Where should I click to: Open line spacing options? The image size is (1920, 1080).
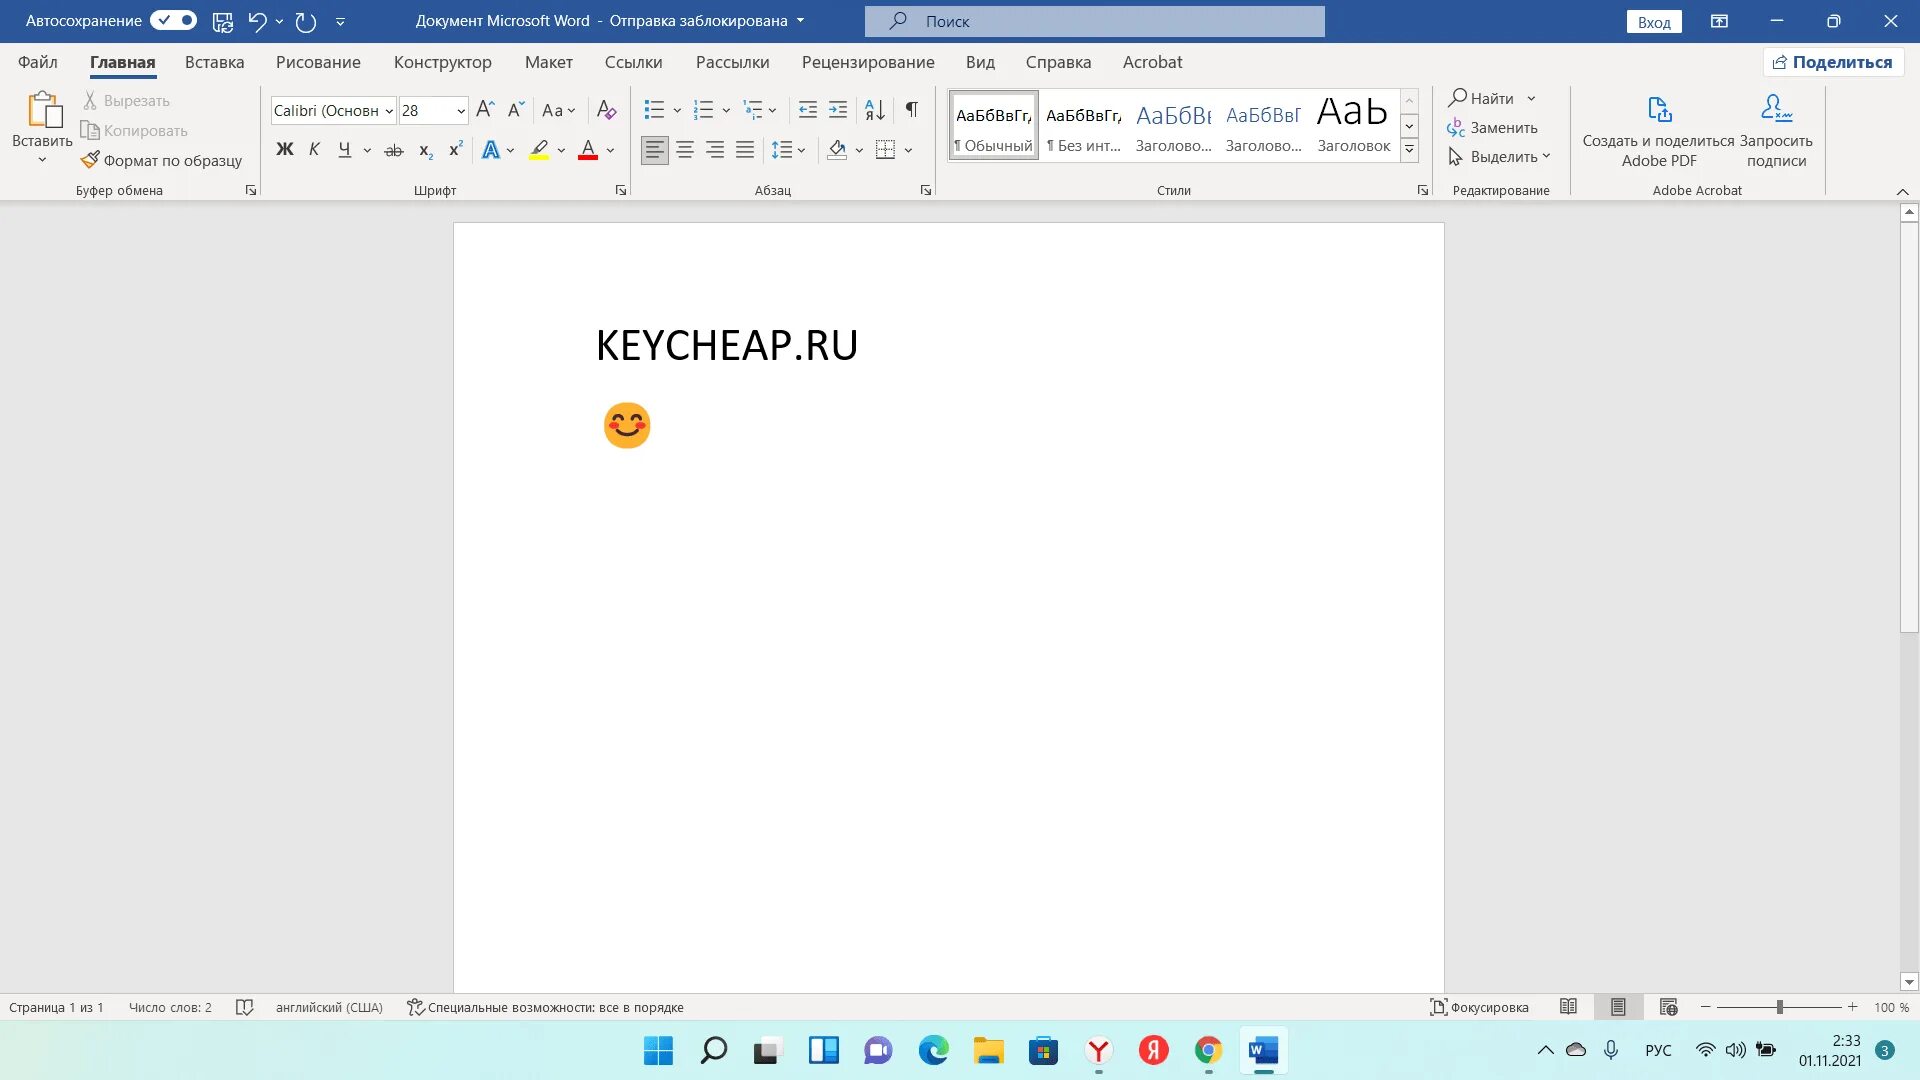coord(788,150)
